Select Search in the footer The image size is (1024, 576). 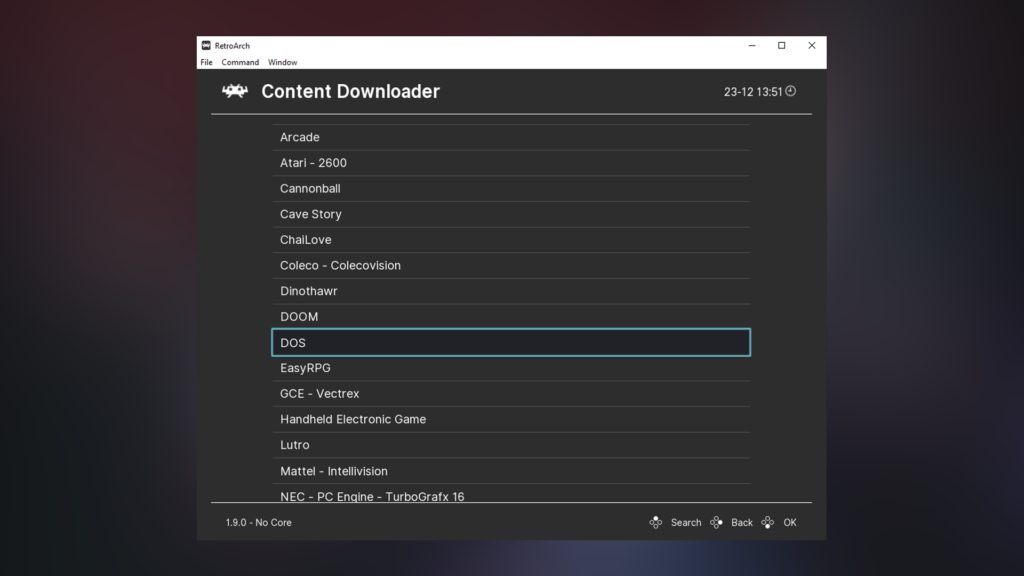(686, 522)
